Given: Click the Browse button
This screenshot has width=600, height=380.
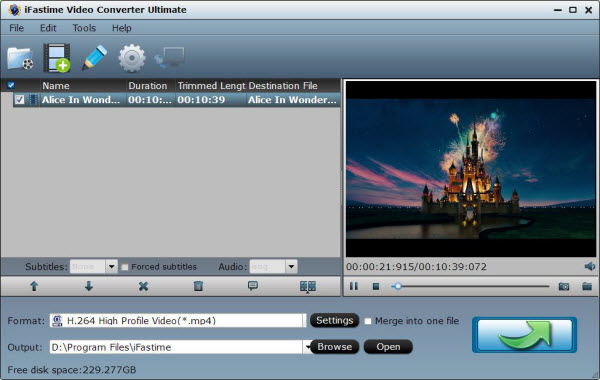Looking at the screenshot, I should coord(334,347).
